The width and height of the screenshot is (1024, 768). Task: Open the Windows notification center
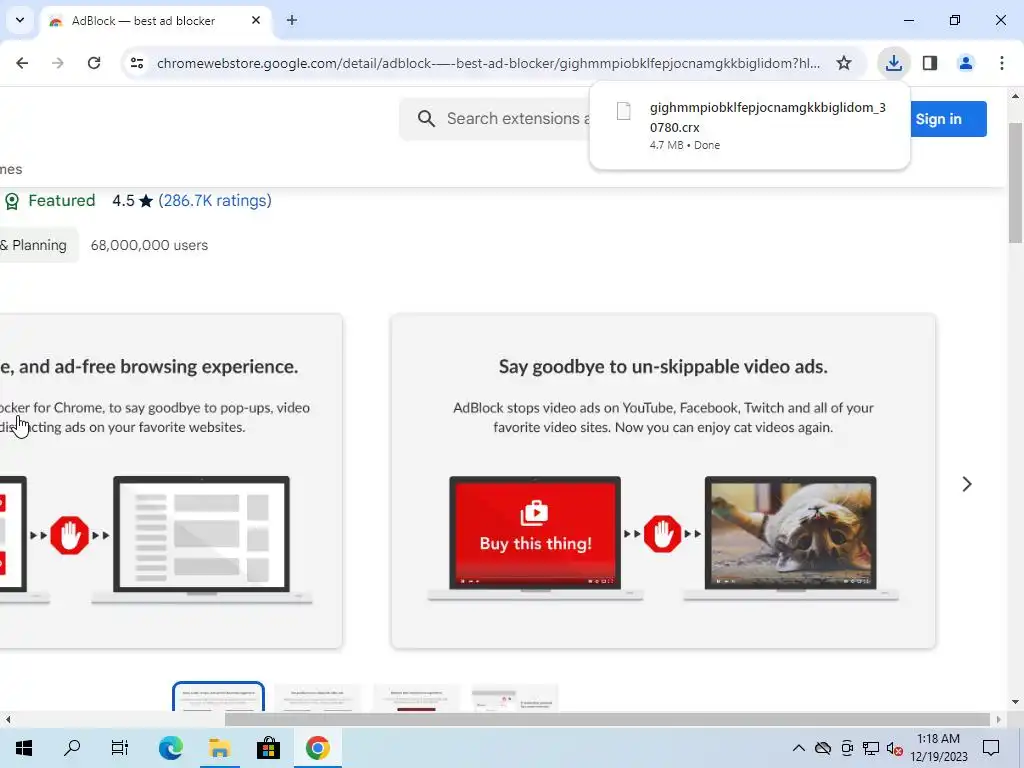(991, 748)
